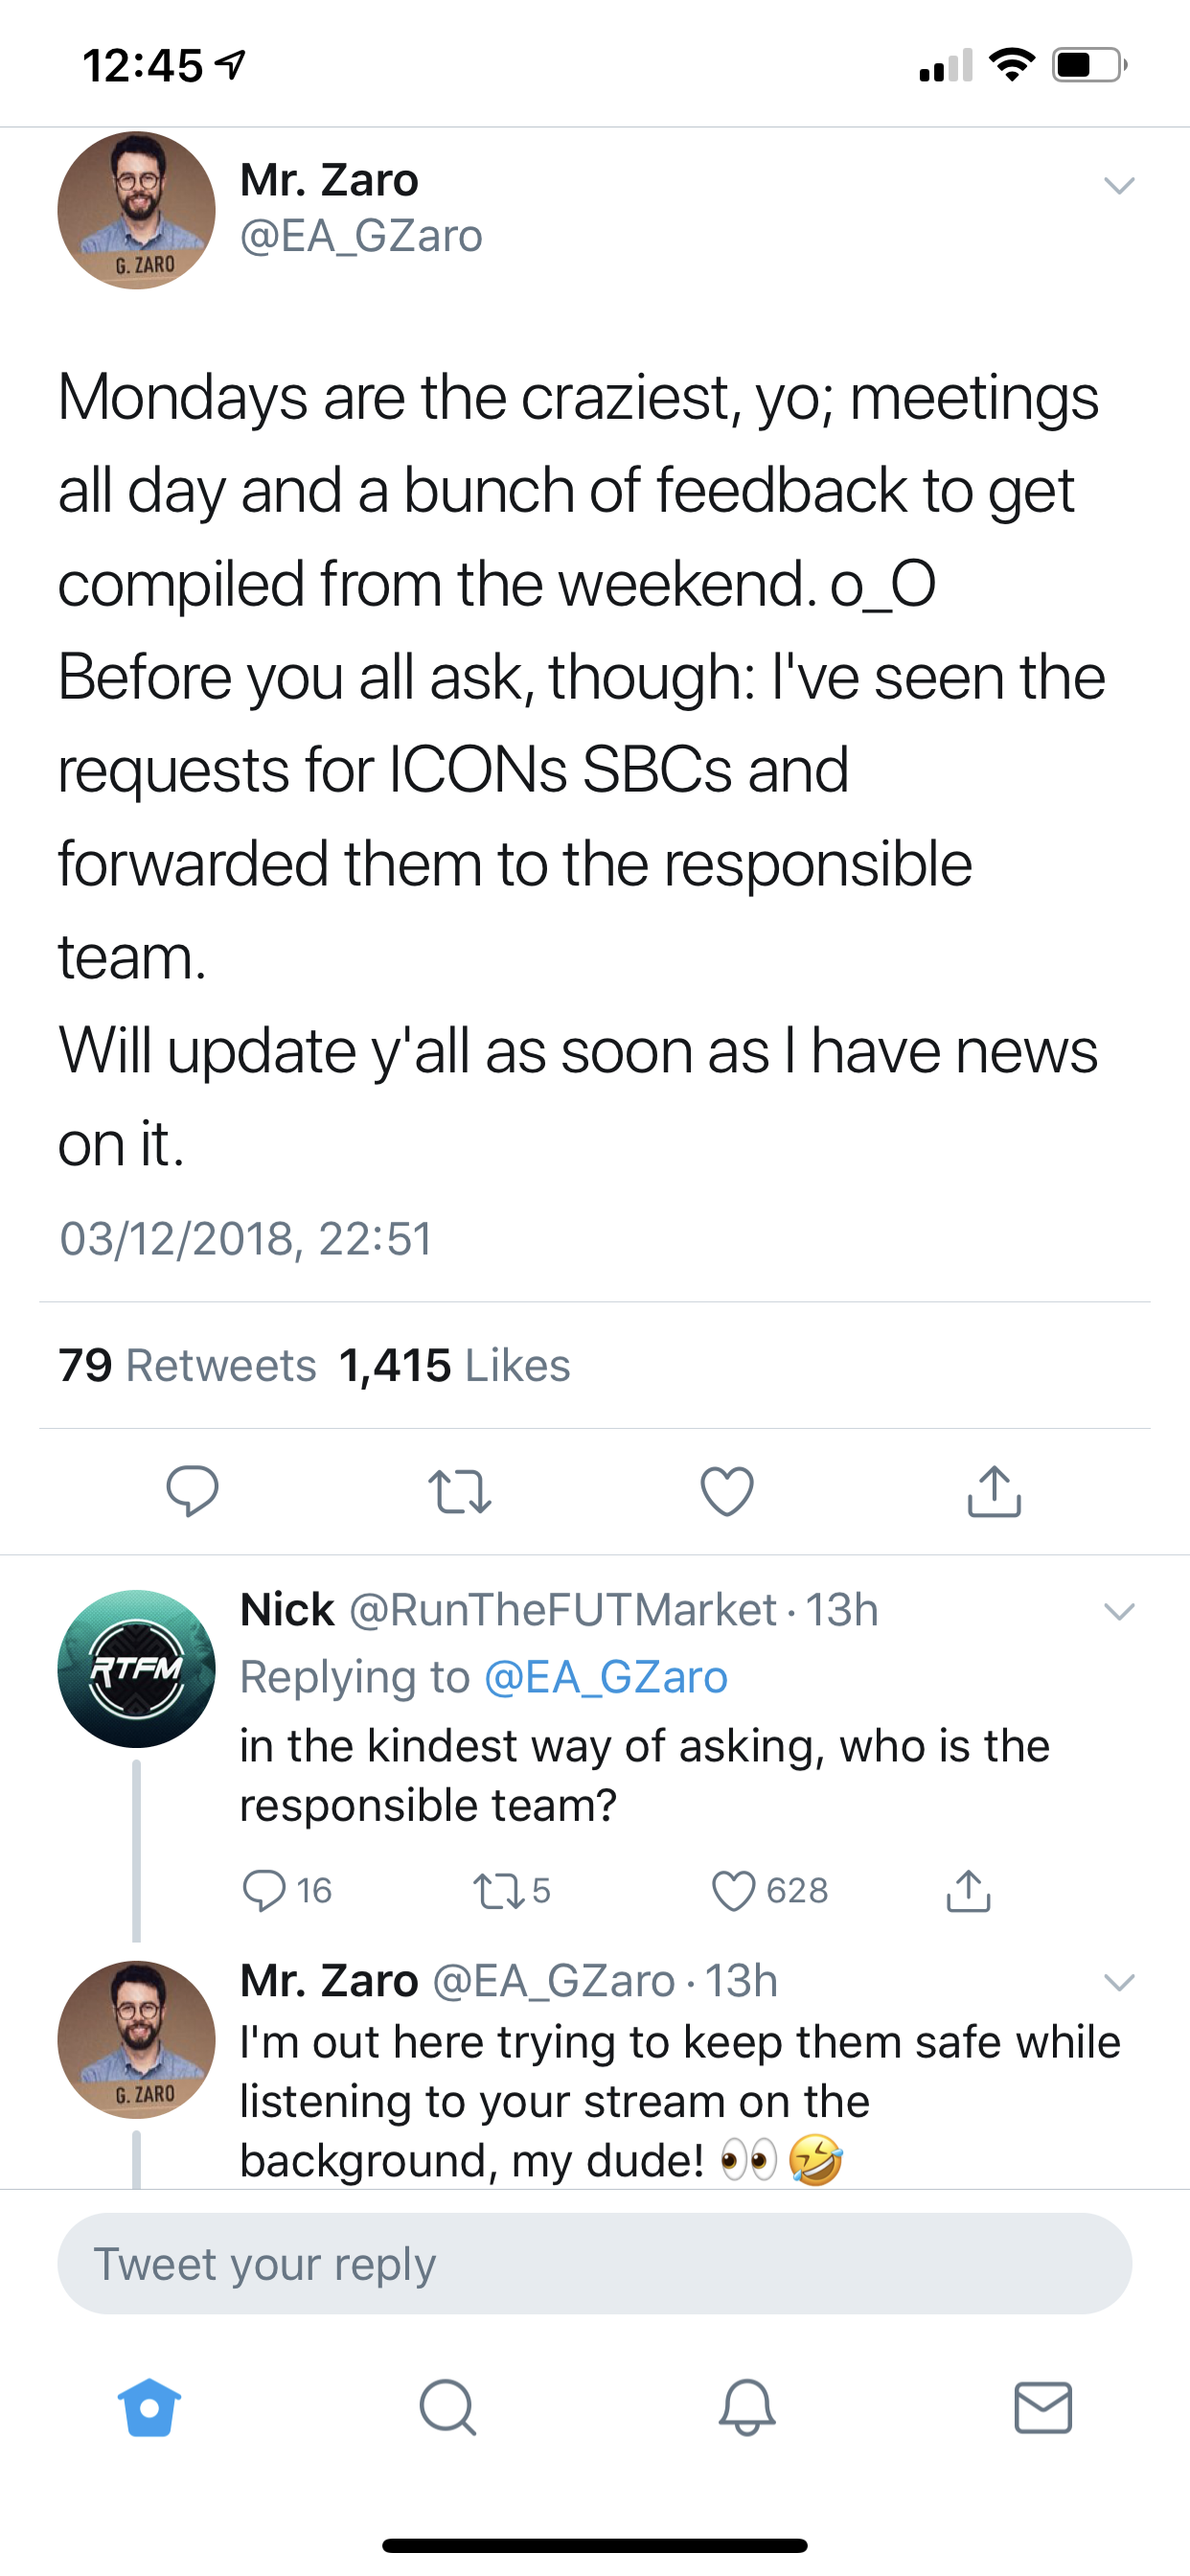Image resolution: width=1190 pixels, height=2576 pixels.
Task: View the 1,415 Likes list
Action: pos(454,1365)
